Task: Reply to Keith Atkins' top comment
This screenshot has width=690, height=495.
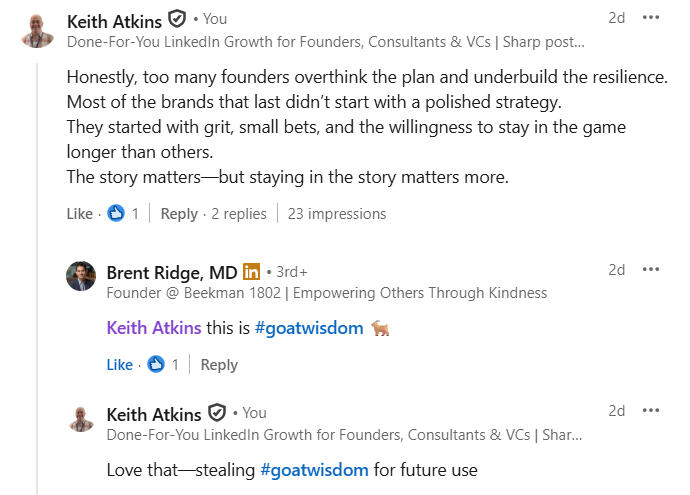Action: click(x=179, y=214)
